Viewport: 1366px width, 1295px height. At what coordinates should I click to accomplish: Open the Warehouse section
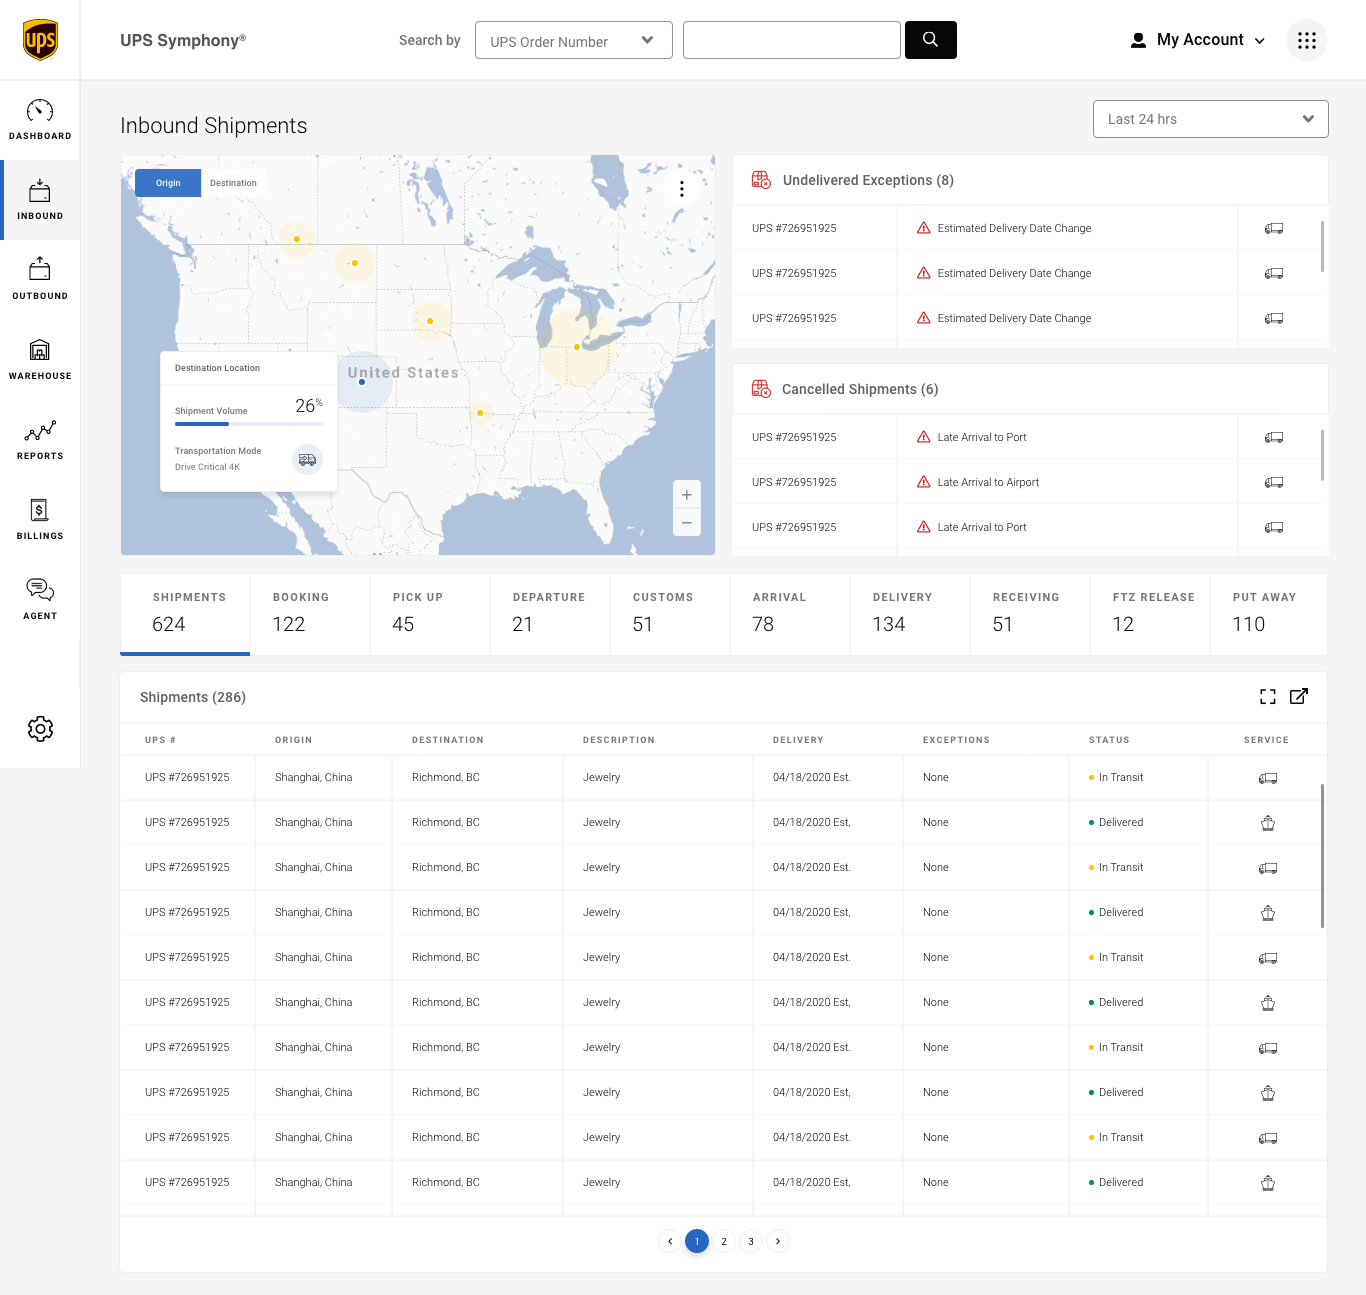tap(40, 359)
